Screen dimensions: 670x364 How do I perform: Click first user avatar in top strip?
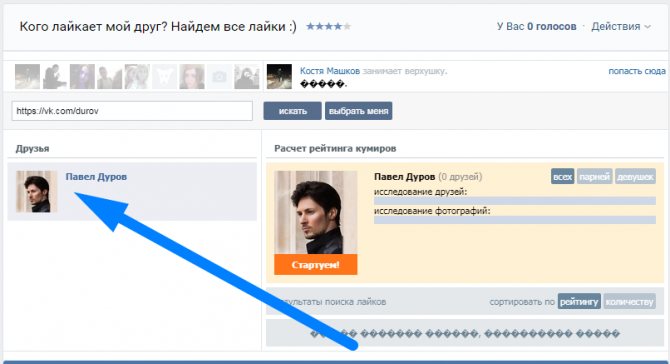pos(27,76)
